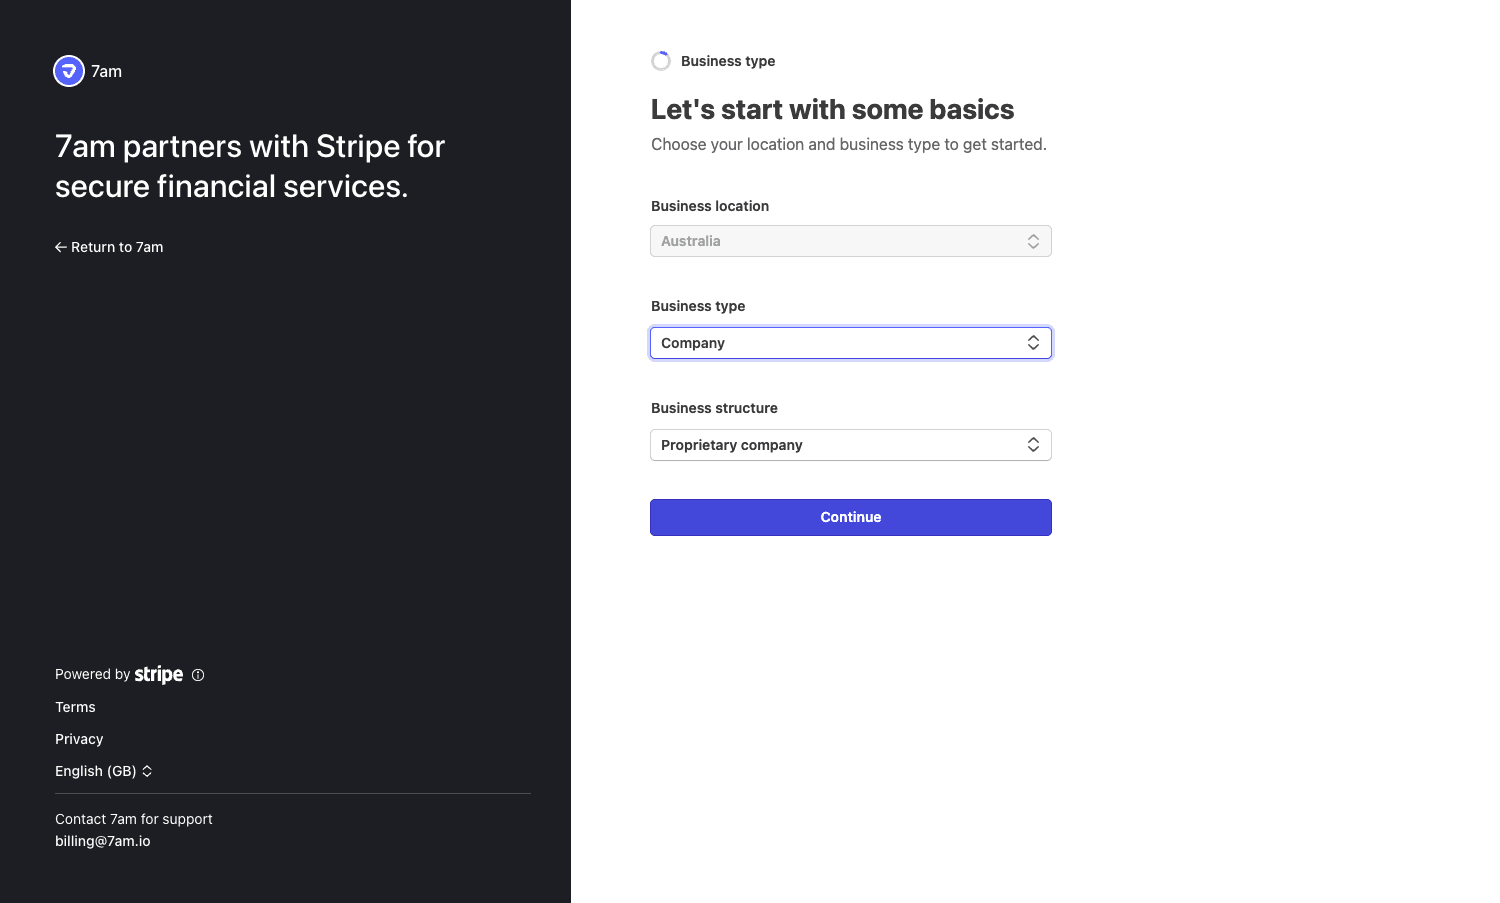Open the English (GB) language selector
The height and width of the screenshot is (903, 1500).
click(96, 771)
